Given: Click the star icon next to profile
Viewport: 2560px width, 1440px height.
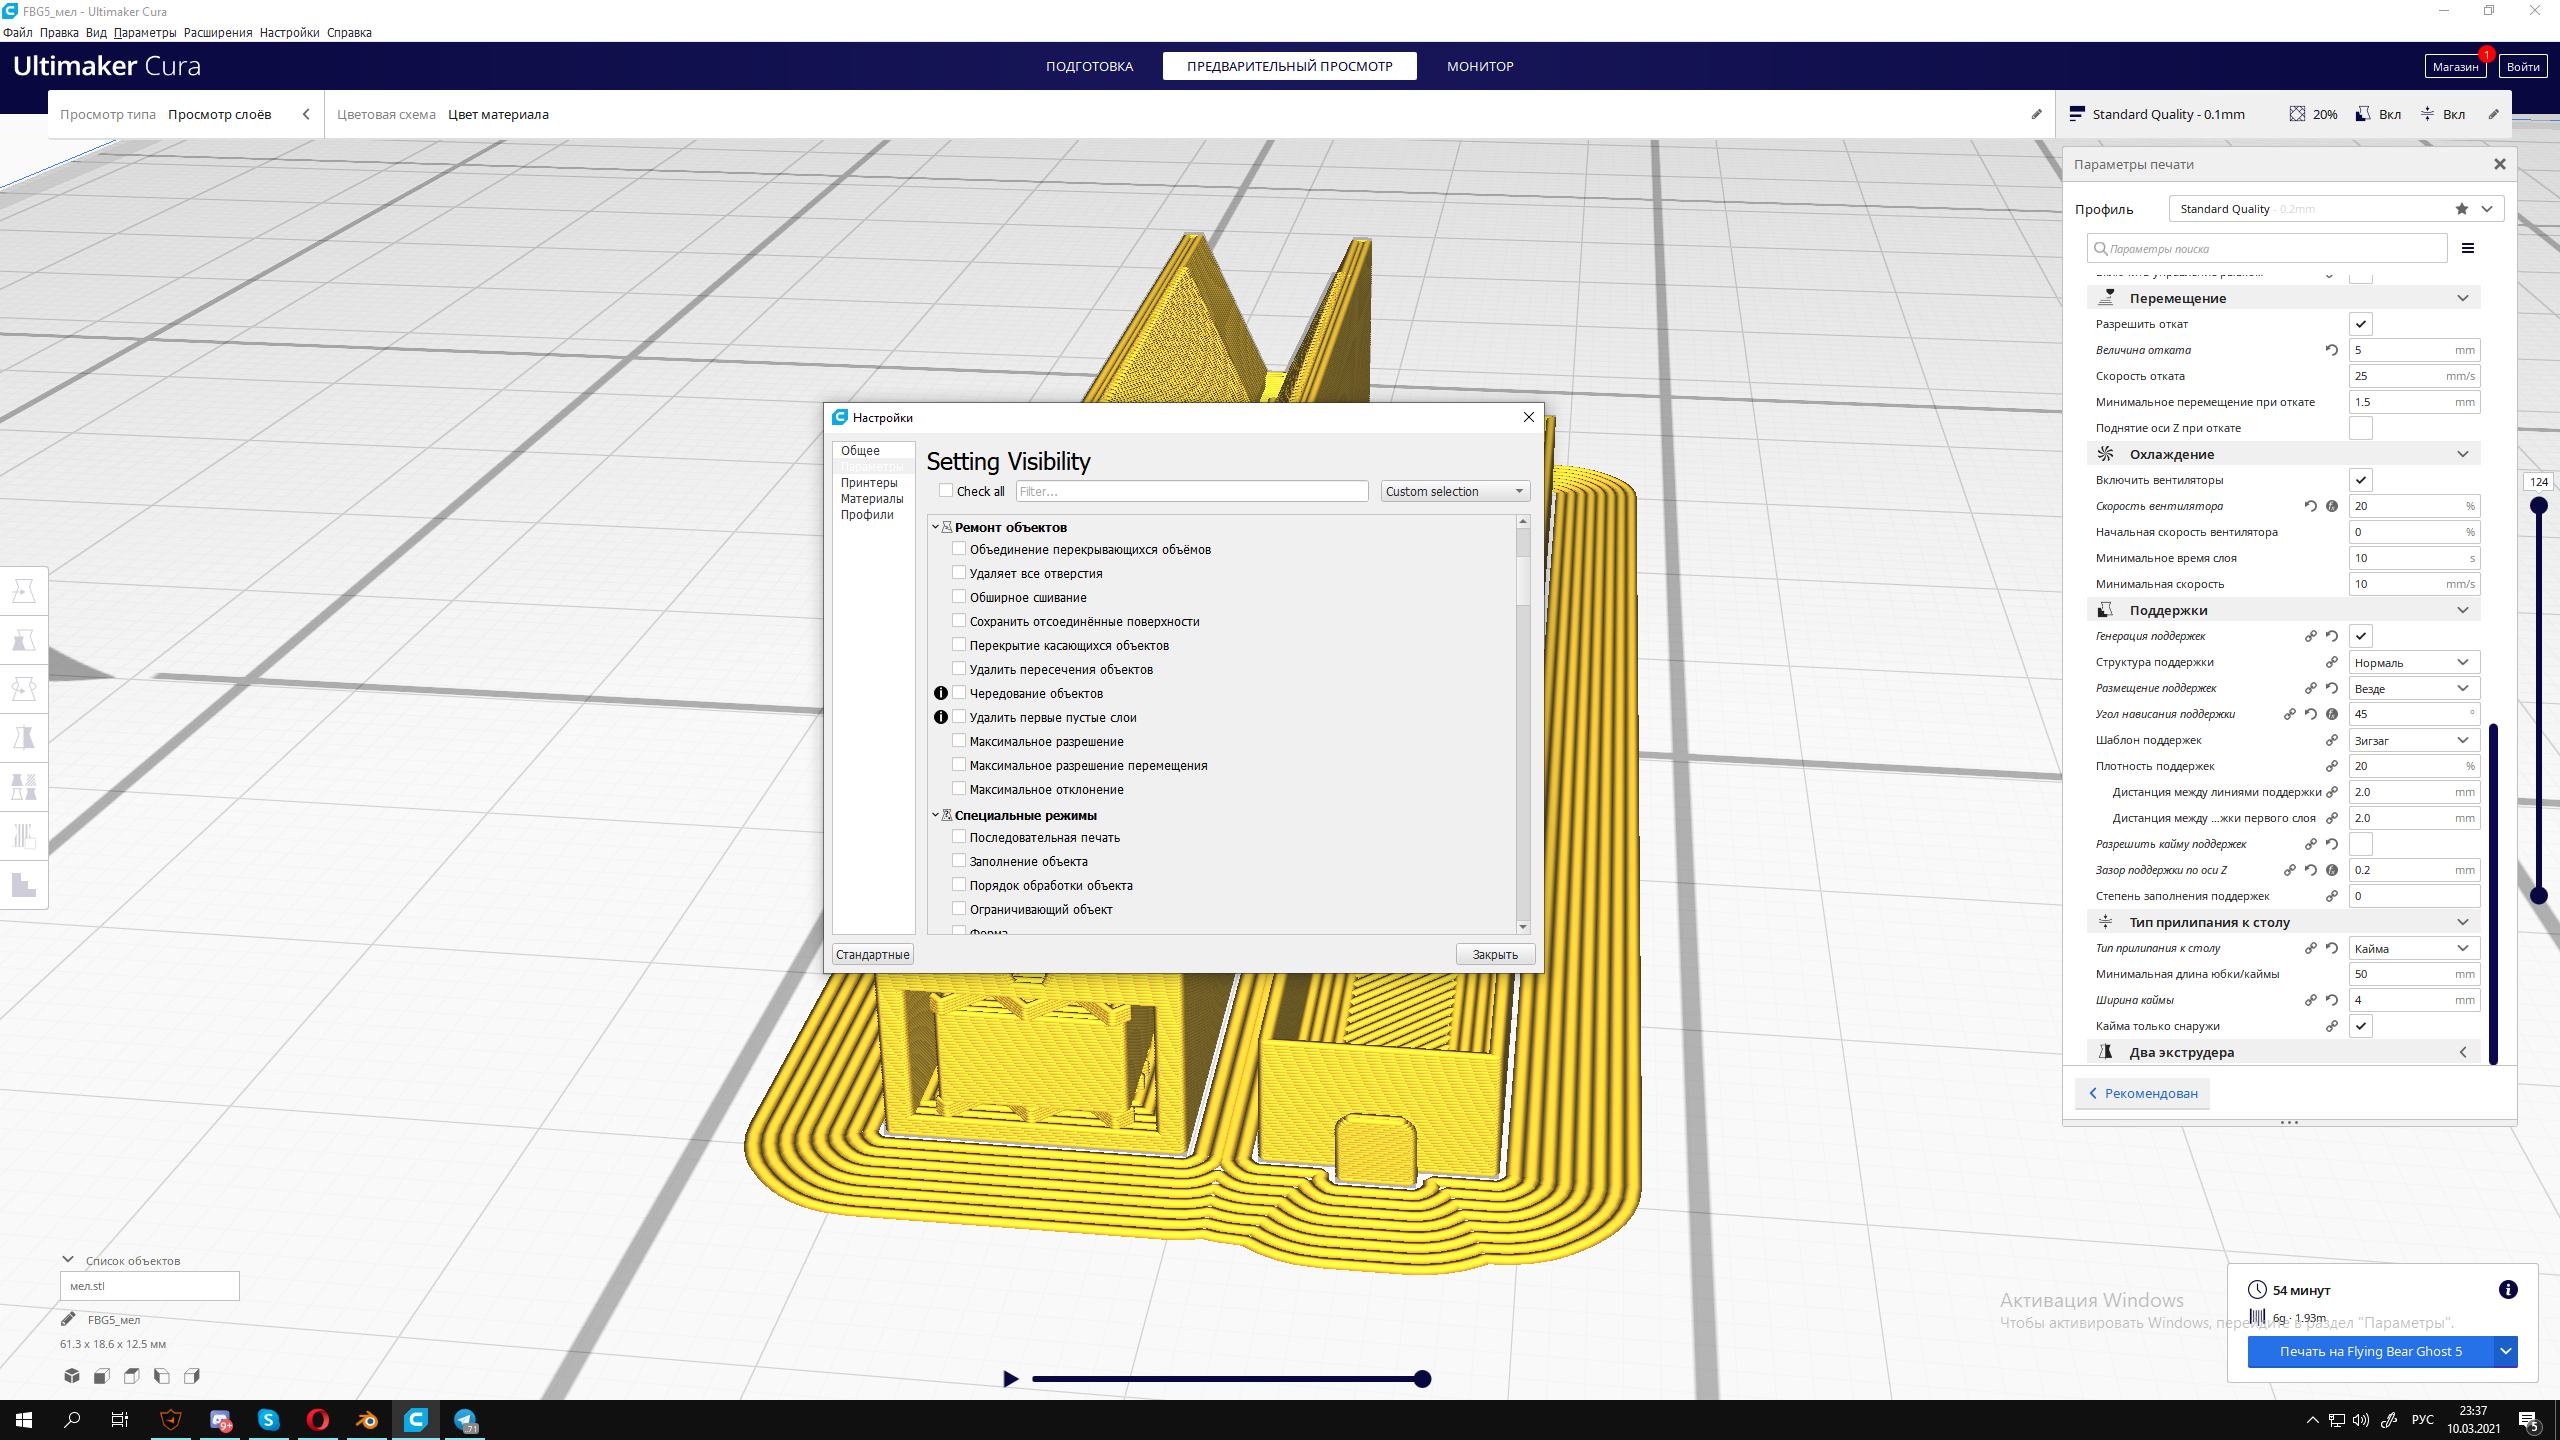Looking at the screenshot, I should click(x=2461, y=209).
